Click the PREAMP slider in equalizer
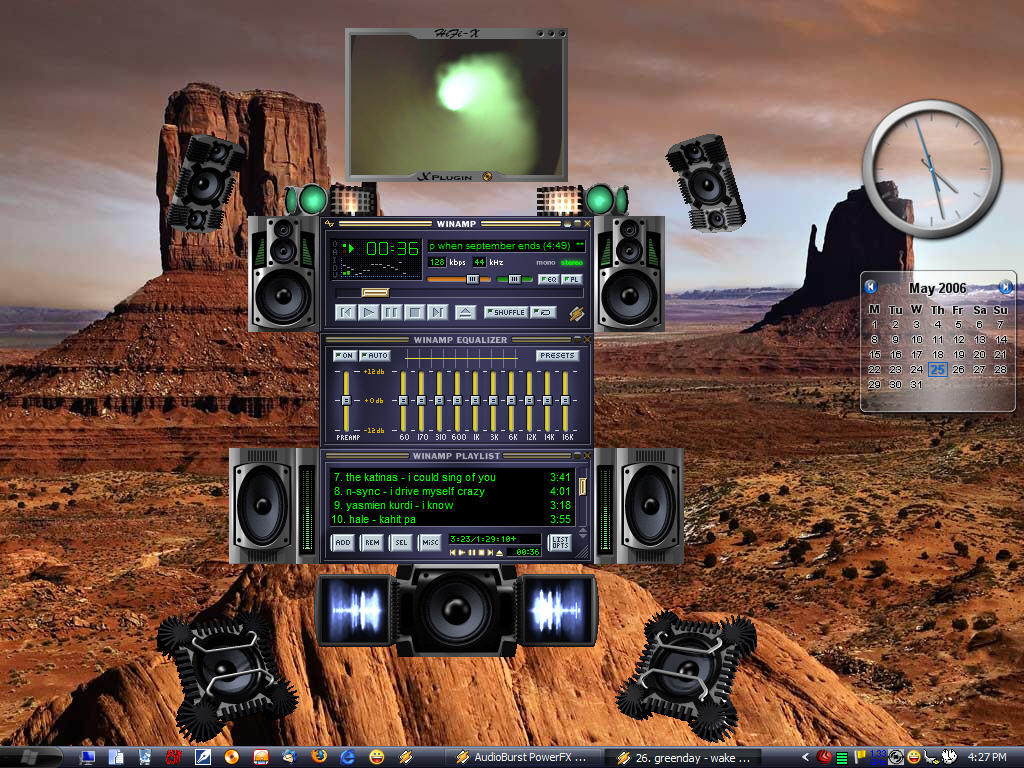Viewport: 1024px width, 768px height. click(x=346, y=400)
